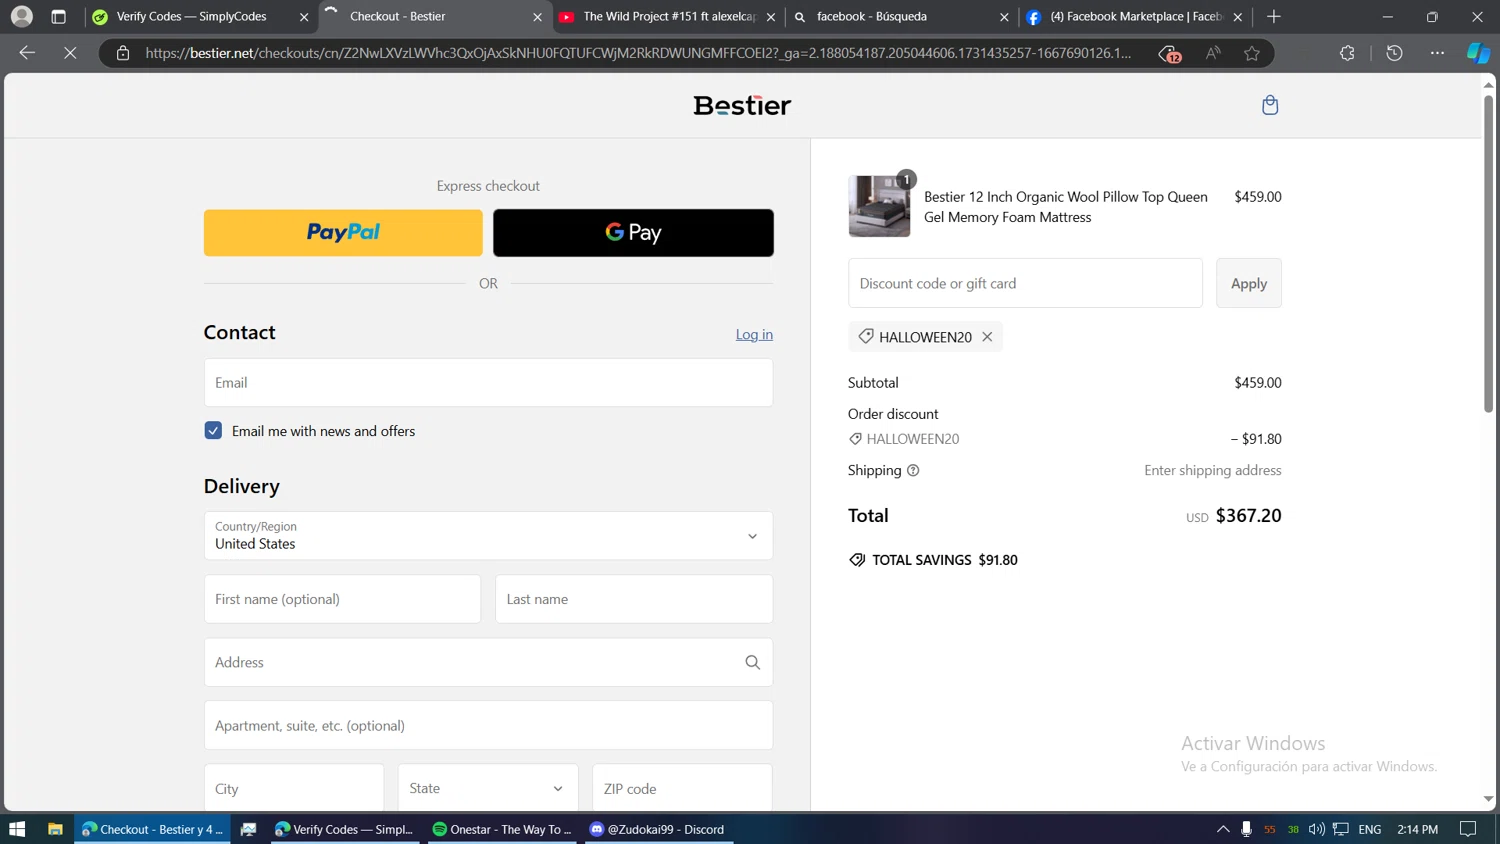Click the $367.20 total amount

[1248, 515]
